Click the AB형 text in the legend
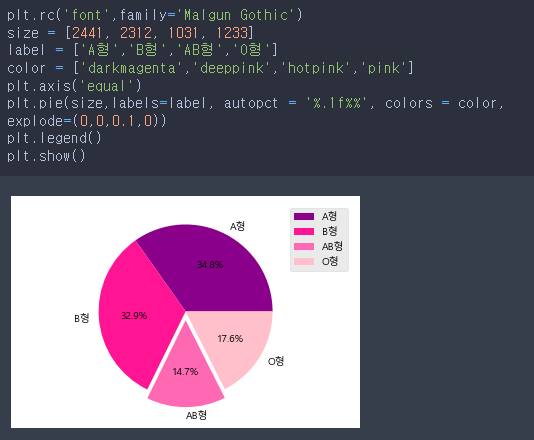 332,246
